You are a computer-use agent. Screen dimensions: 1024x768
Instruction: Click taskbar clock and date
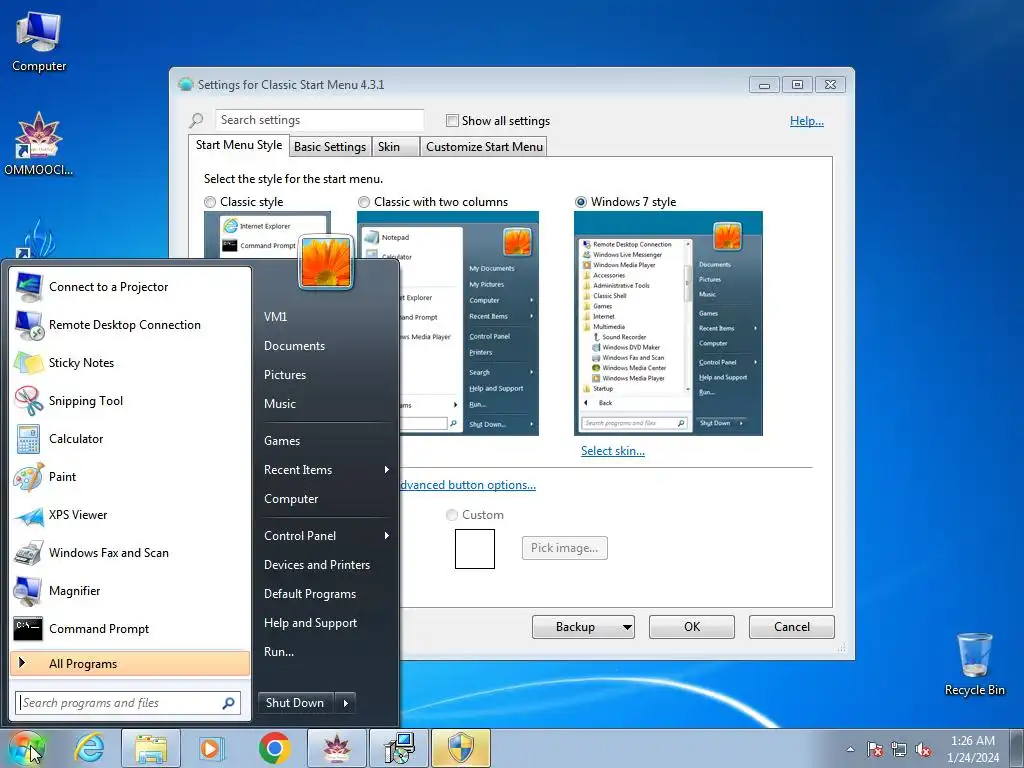click(972, 749)
